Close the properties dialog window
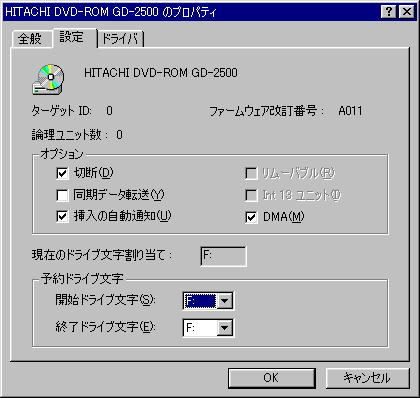 (x=407, y=12)
